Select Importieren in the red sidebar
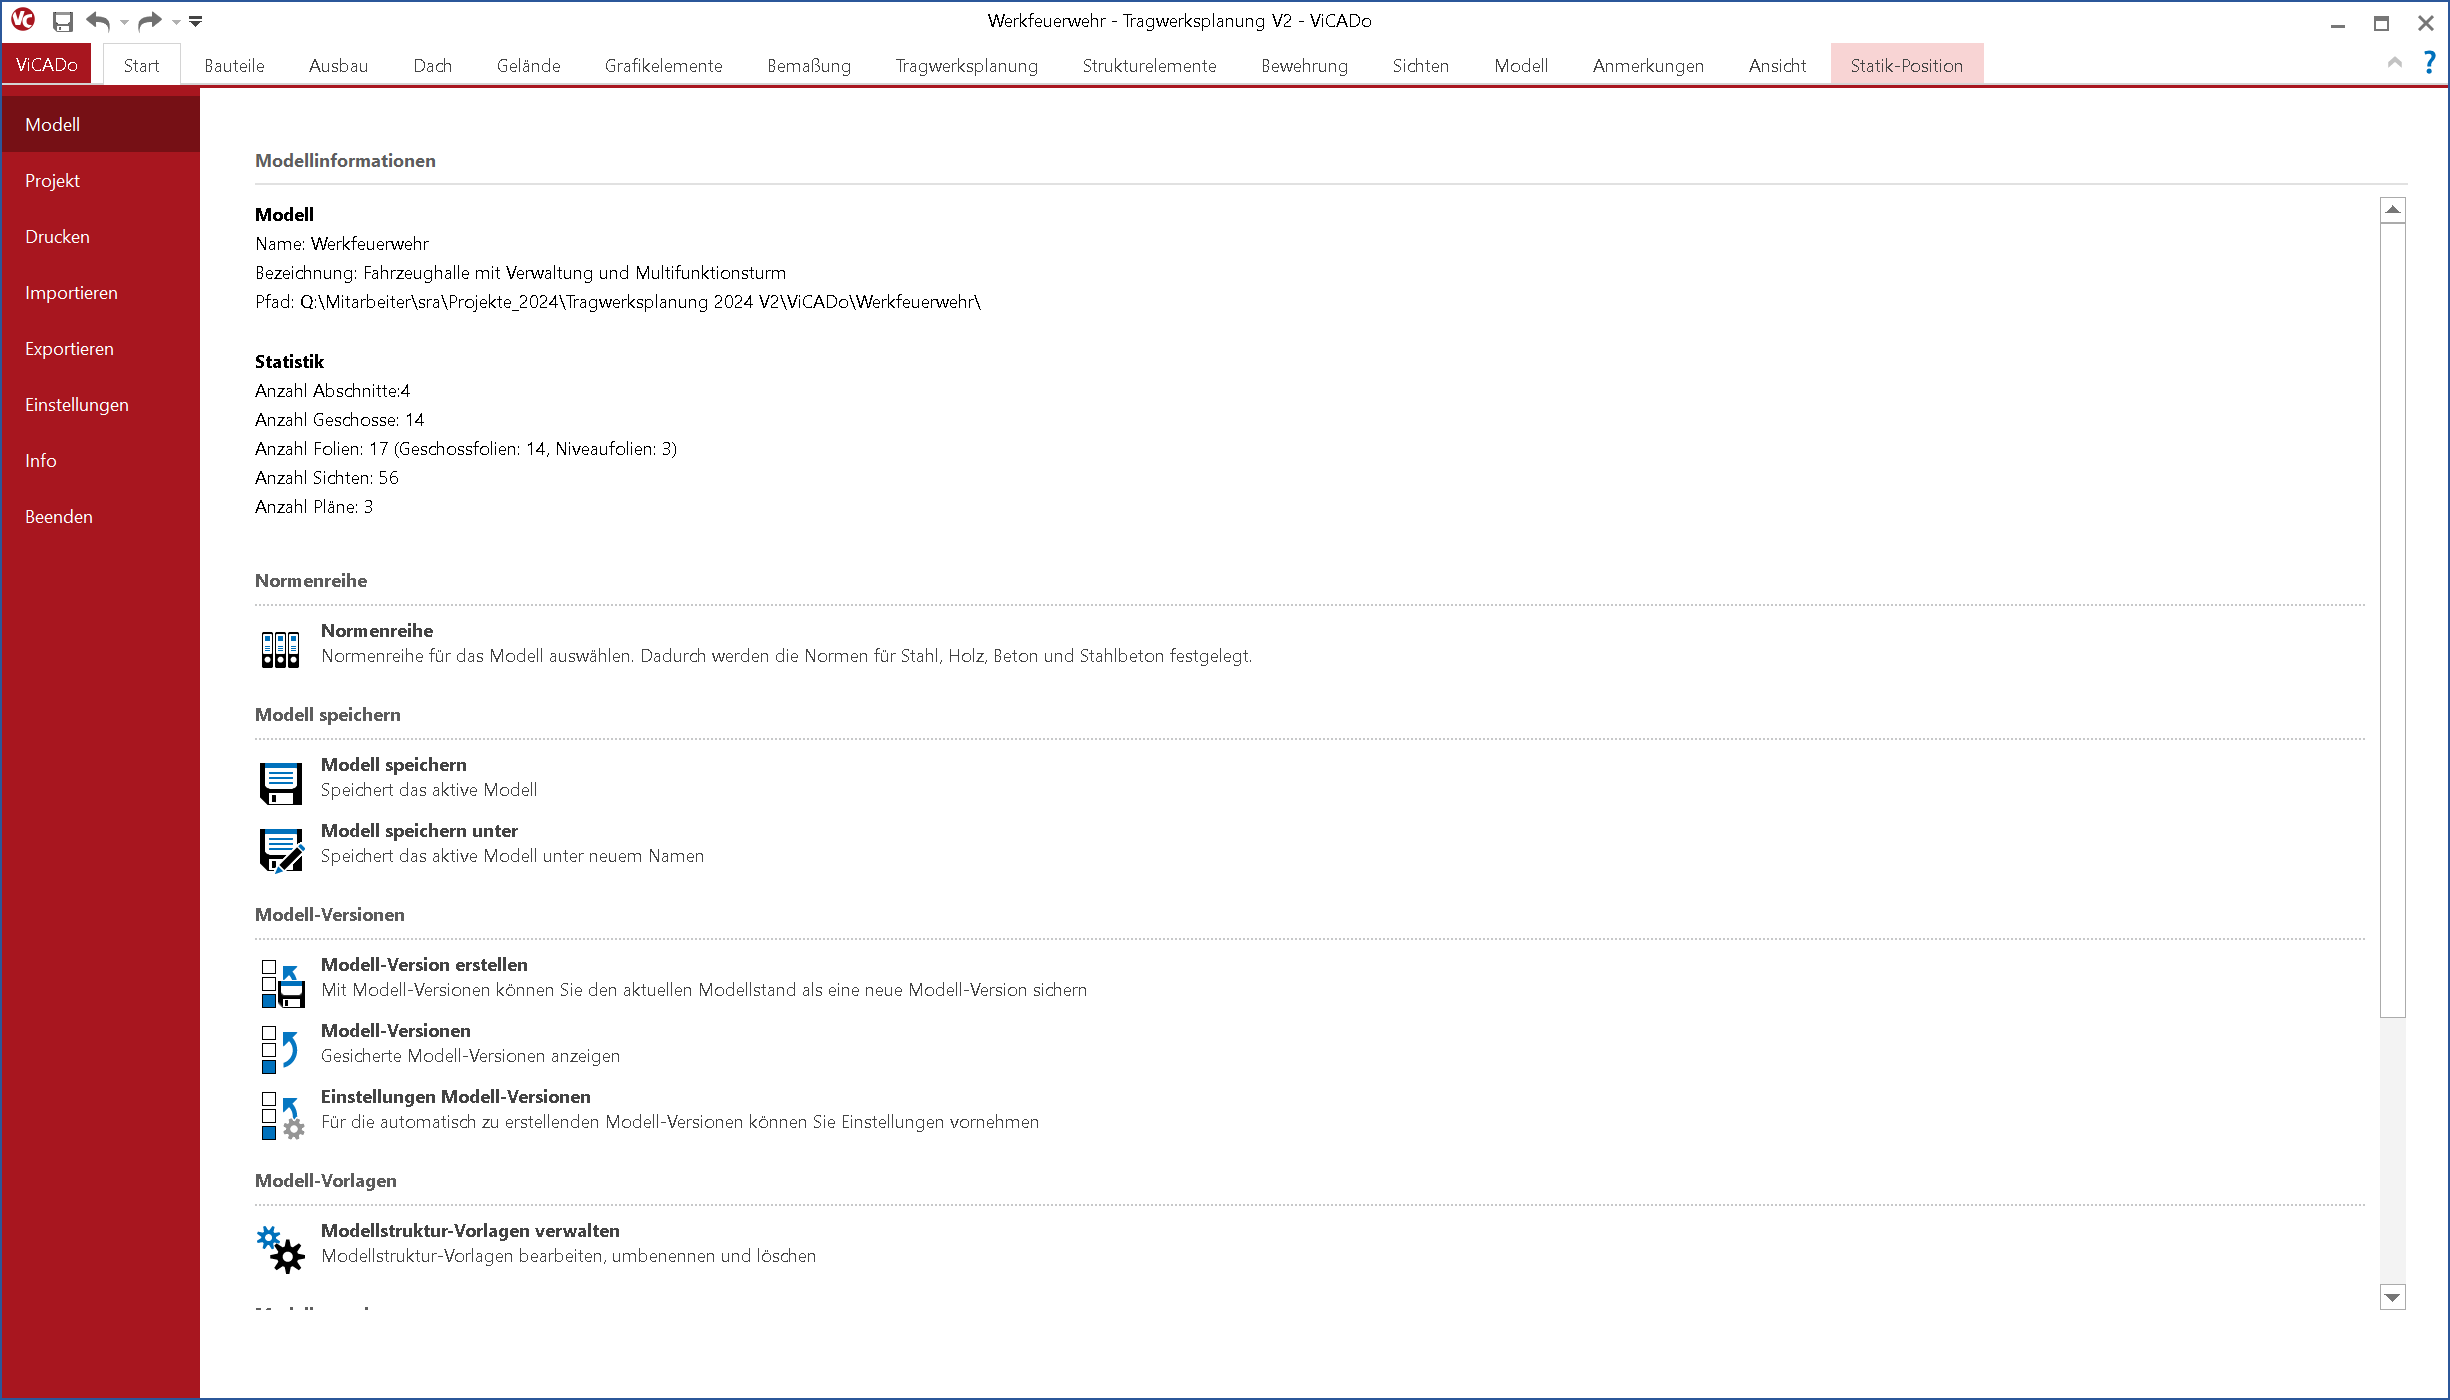Image resolution: width=2450 pixels, height=1400 pixels. click(x=101, y=292)
